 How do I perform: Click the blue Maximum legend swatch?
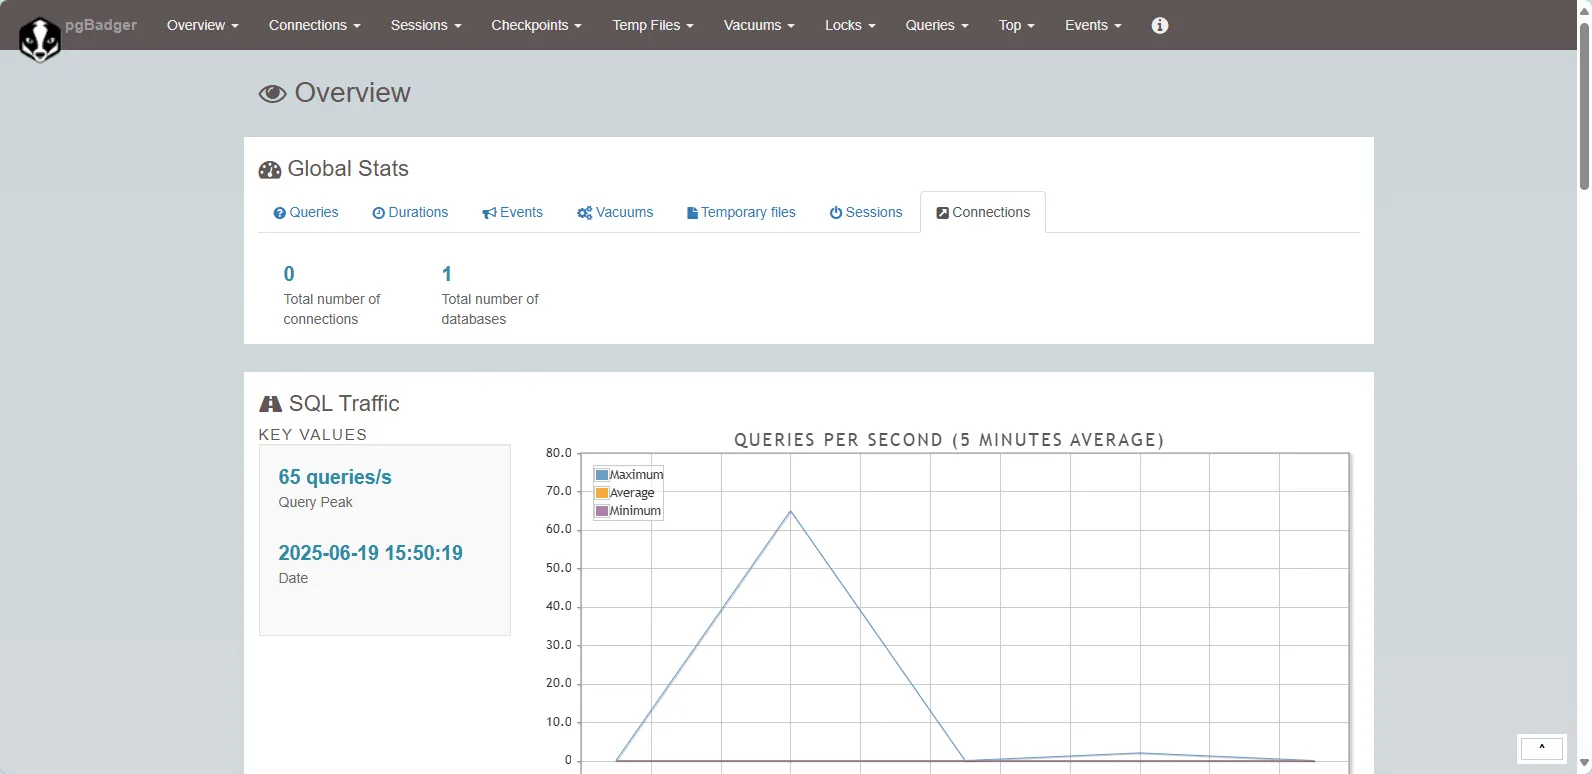[602, 475]
